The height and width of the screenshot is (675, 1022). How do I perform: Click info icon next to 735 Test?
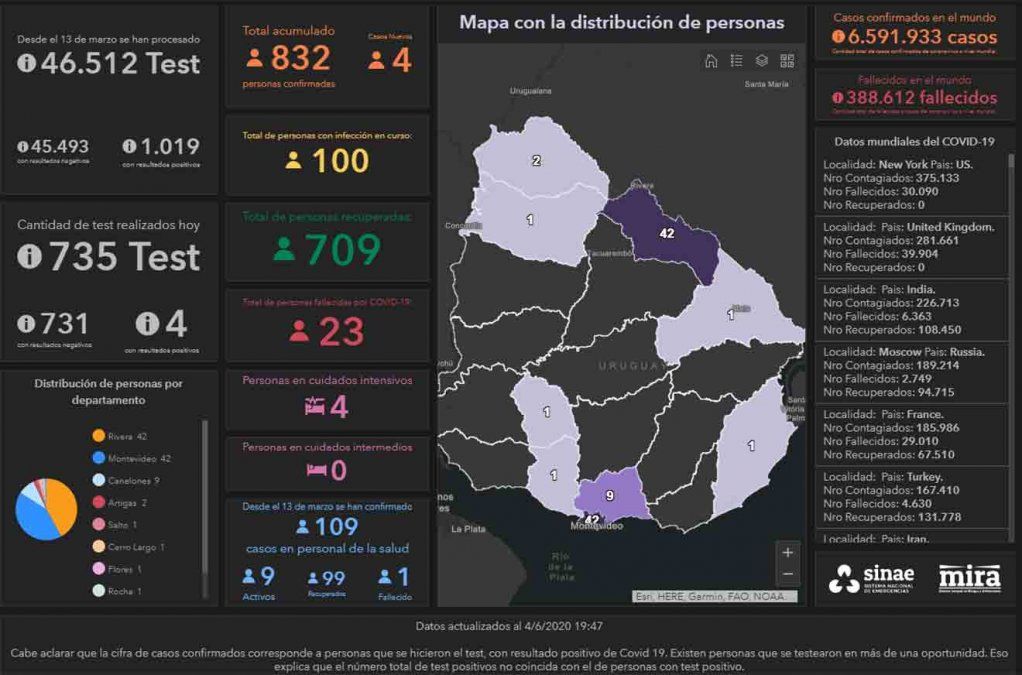[30, 257]
